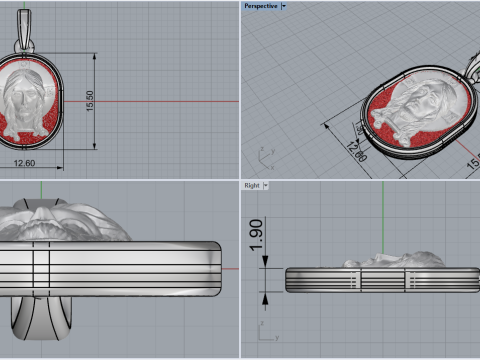This screenshot has height=360, width=480.
Task: Select the 12.60 dimension in Perspective viewport
Action: tap(357, 151)
